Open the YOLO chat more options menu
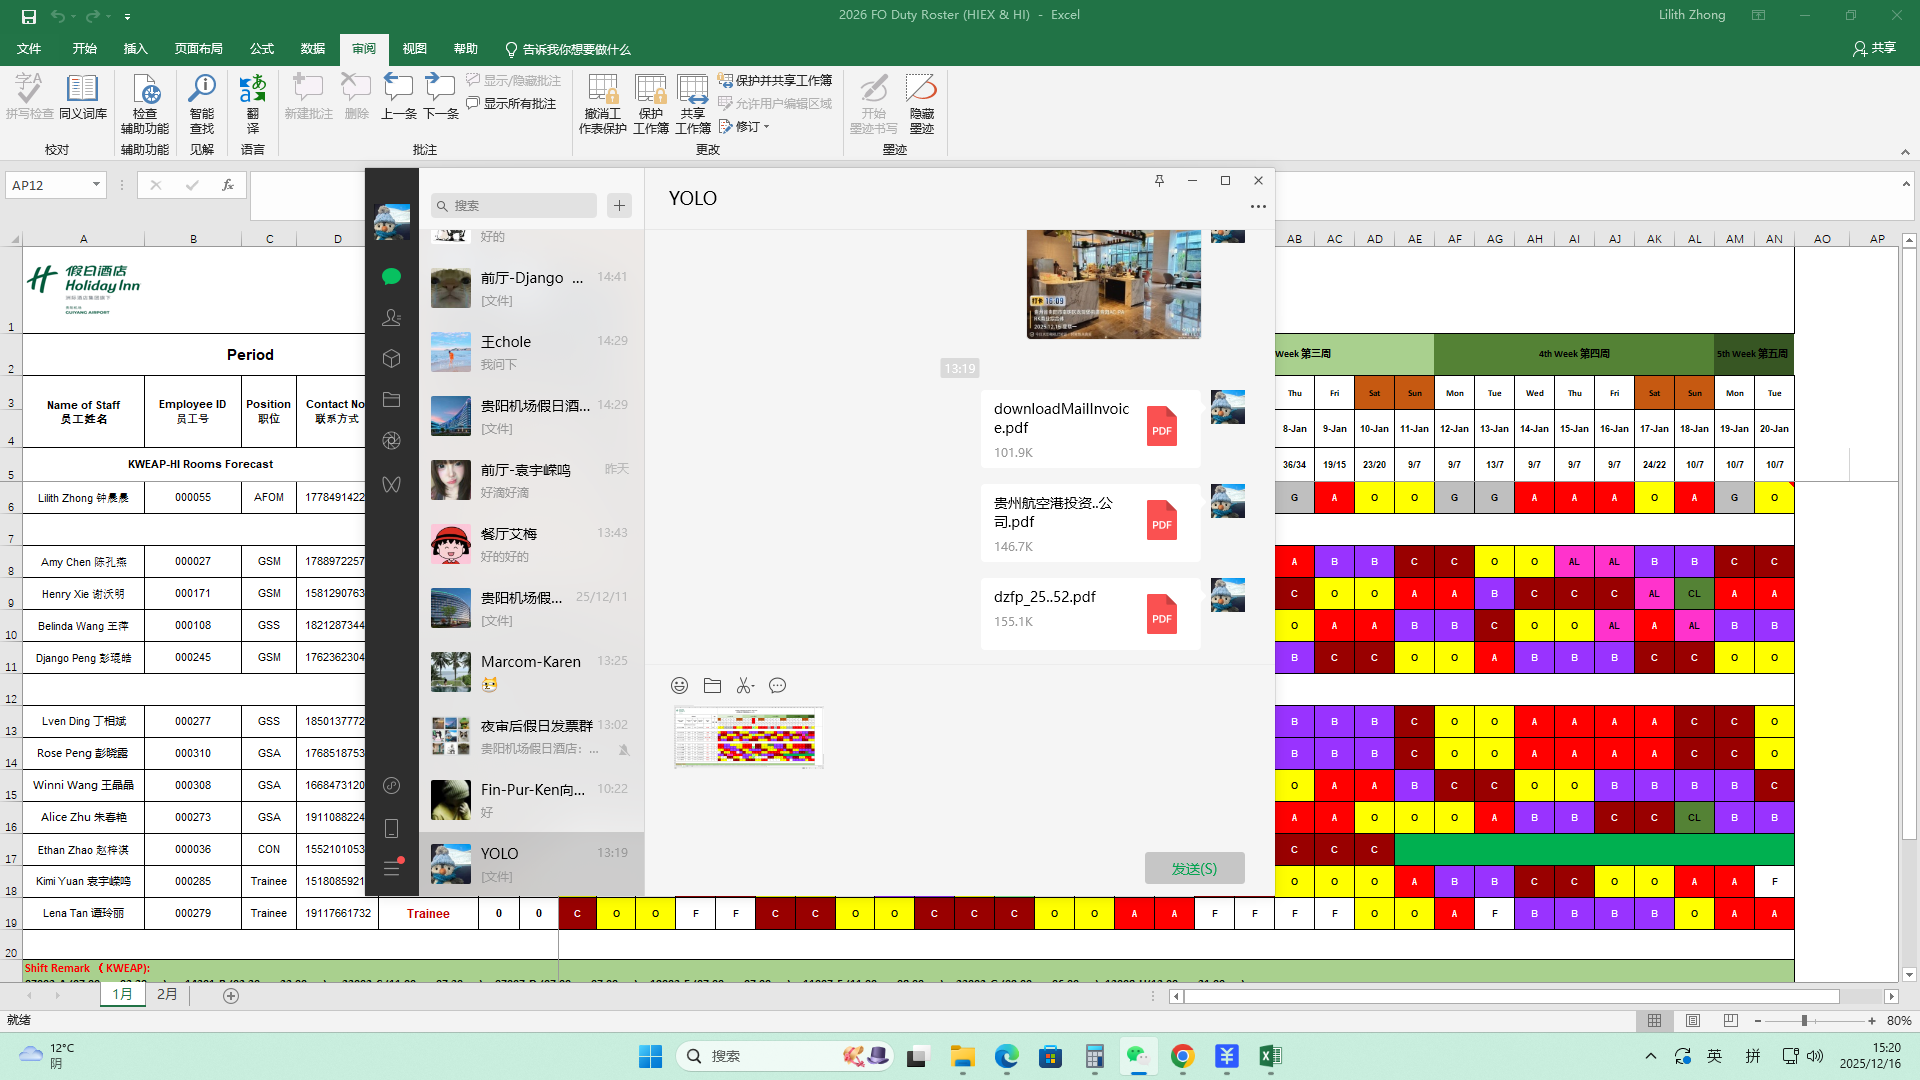Screen dimensions: 1920x1080 tap(1258, 207)
